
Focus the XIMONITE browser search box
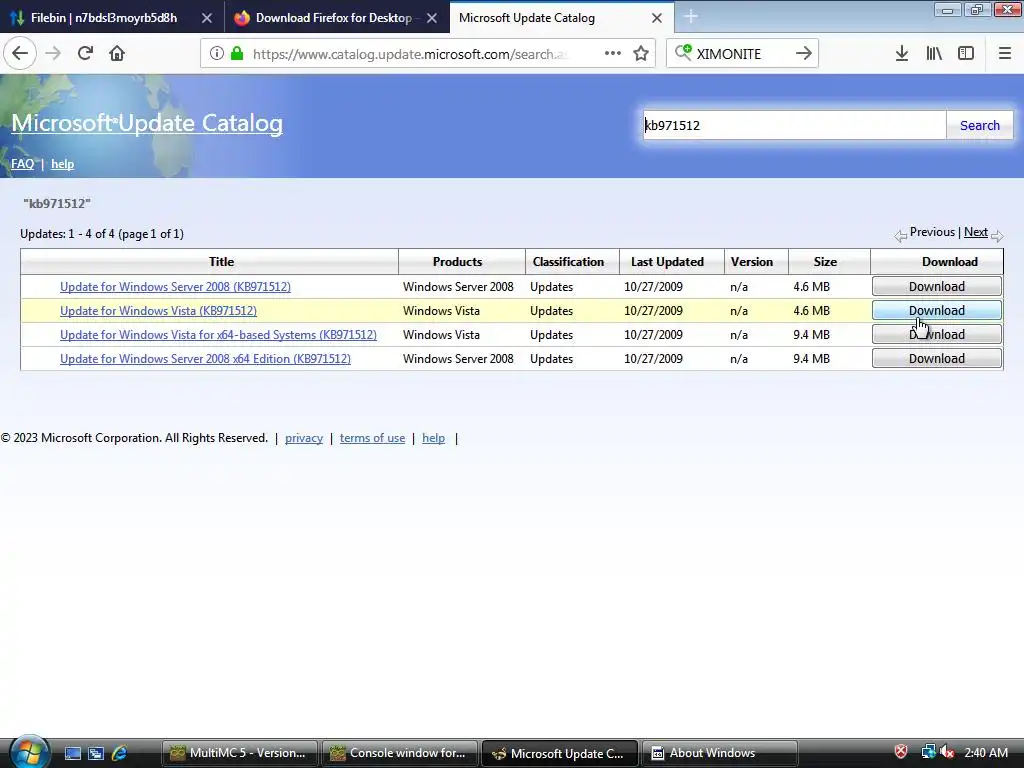tap(742, 54)
